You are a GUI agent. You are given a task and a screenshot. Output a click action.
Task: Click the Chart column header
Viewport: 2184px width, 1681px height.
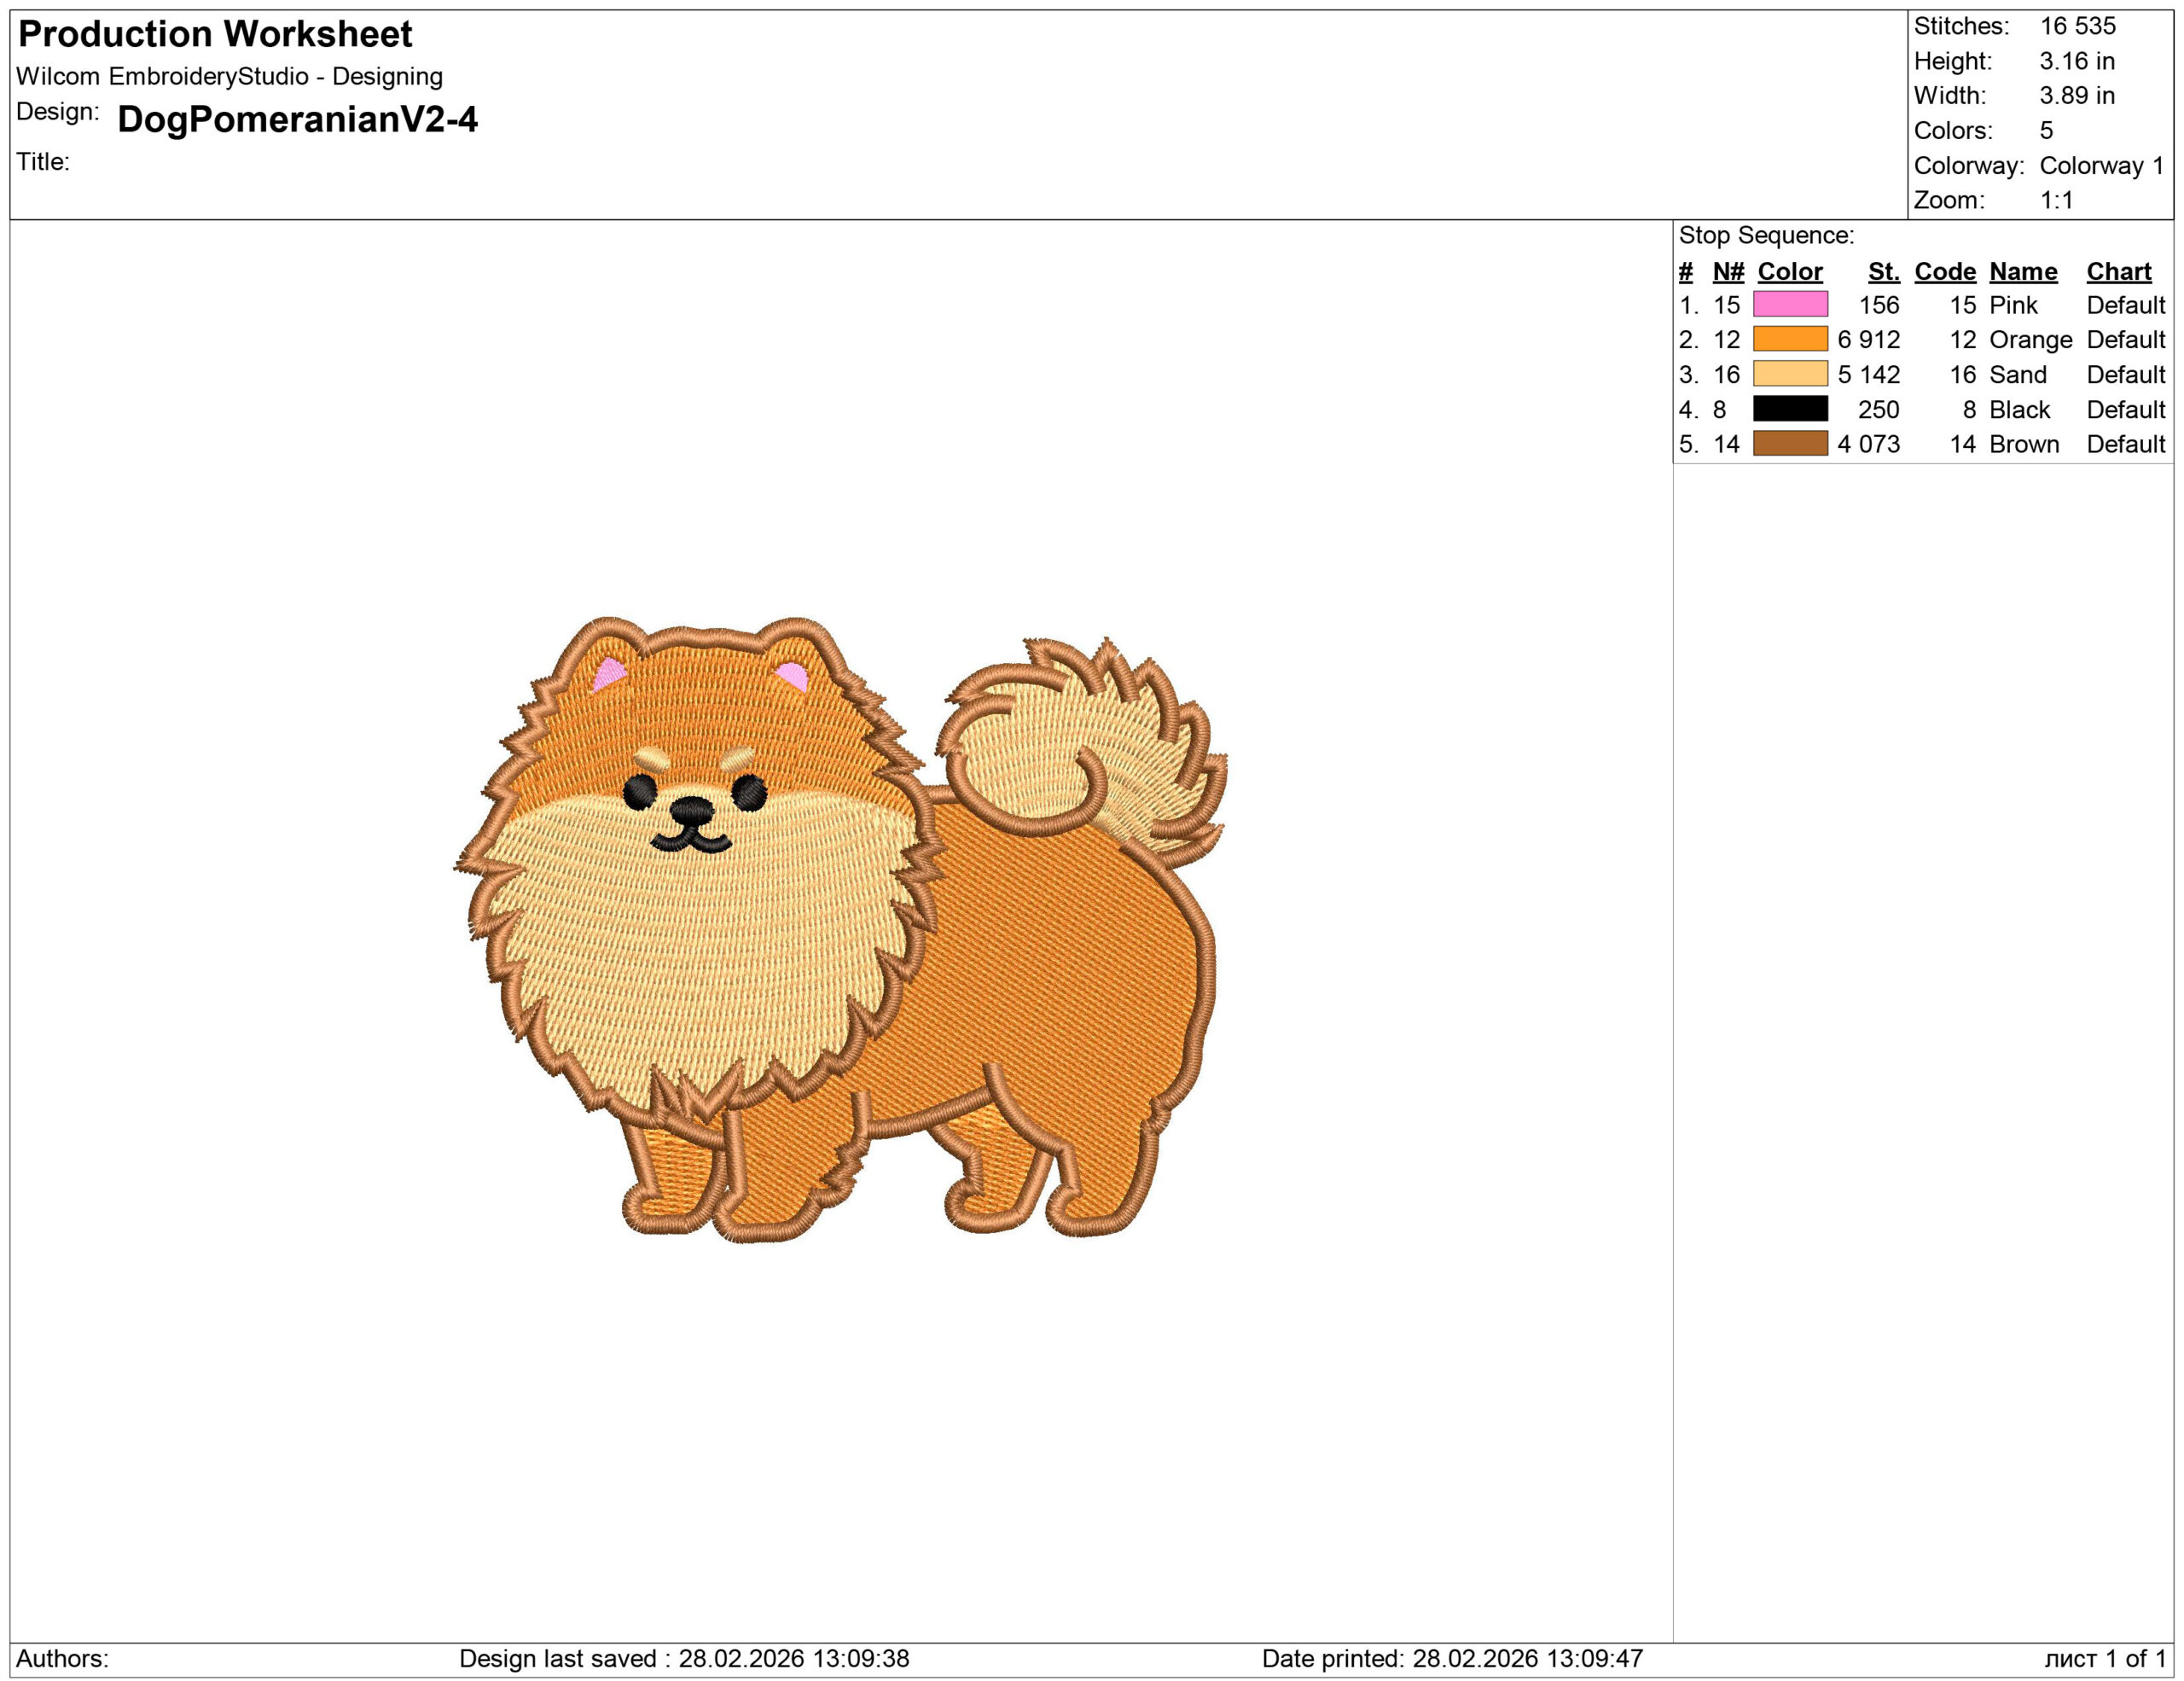pos(2118,272)
